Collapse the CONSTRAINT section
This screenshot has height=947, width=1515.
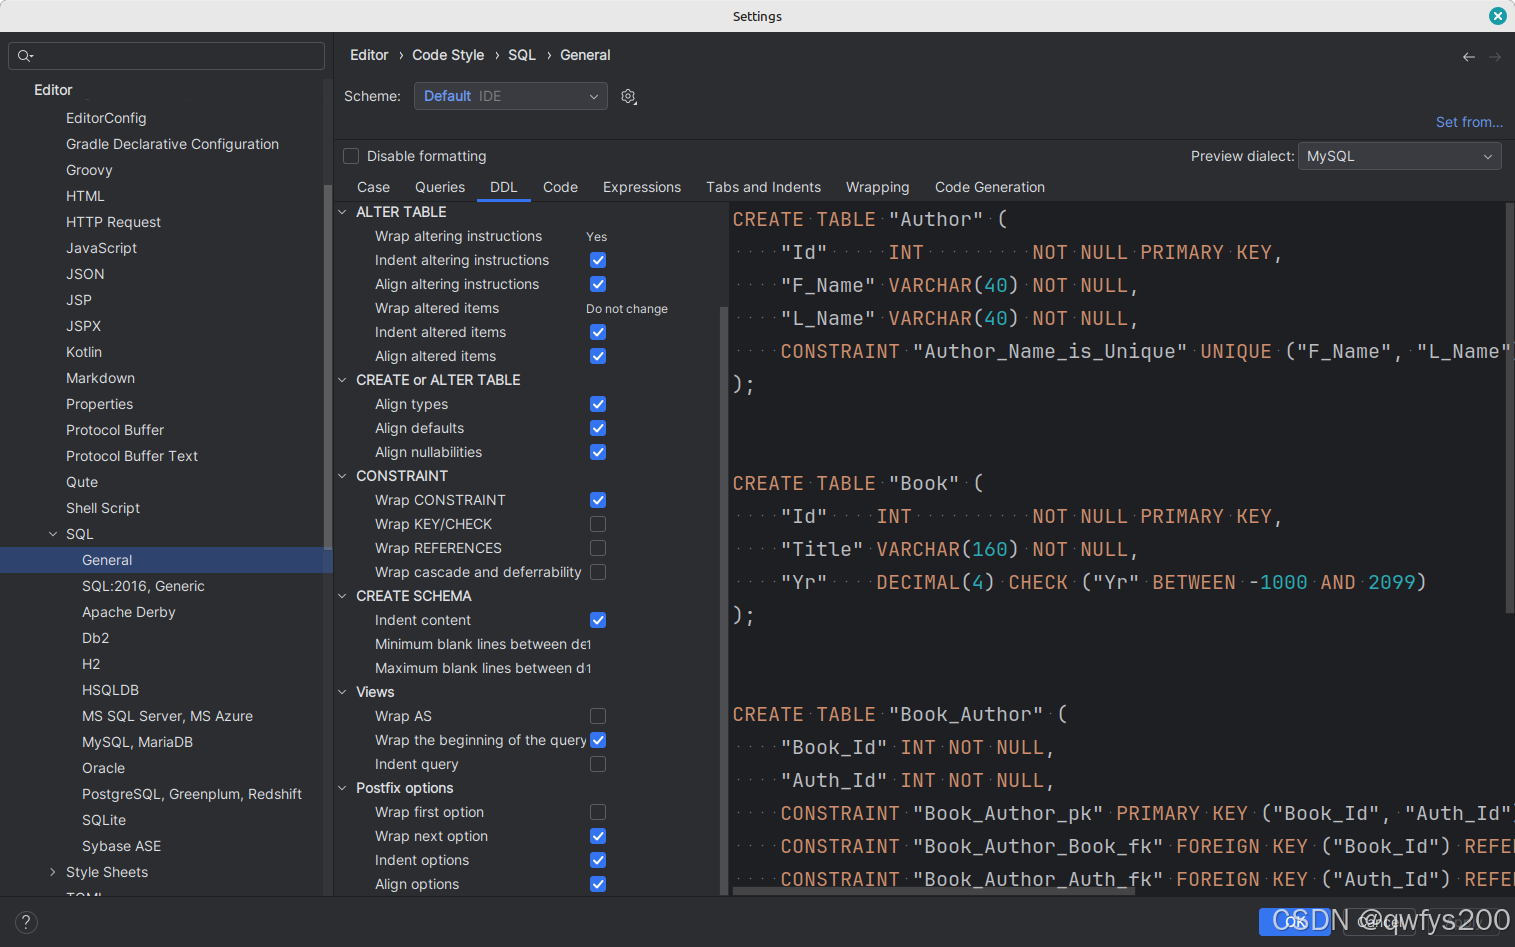tap(343, 476)
